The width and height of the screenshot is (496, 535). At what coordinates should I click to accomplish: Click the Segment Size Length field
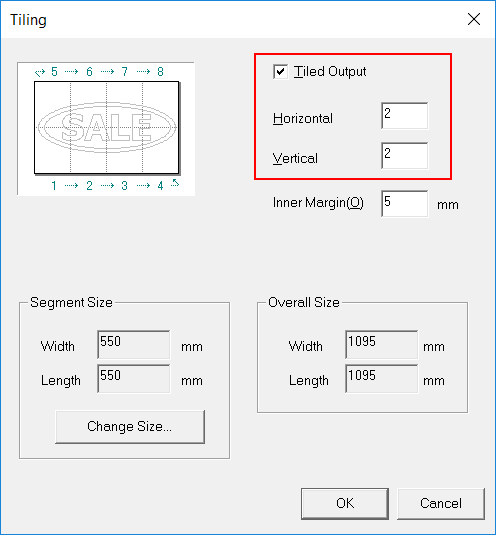point(134,379)
